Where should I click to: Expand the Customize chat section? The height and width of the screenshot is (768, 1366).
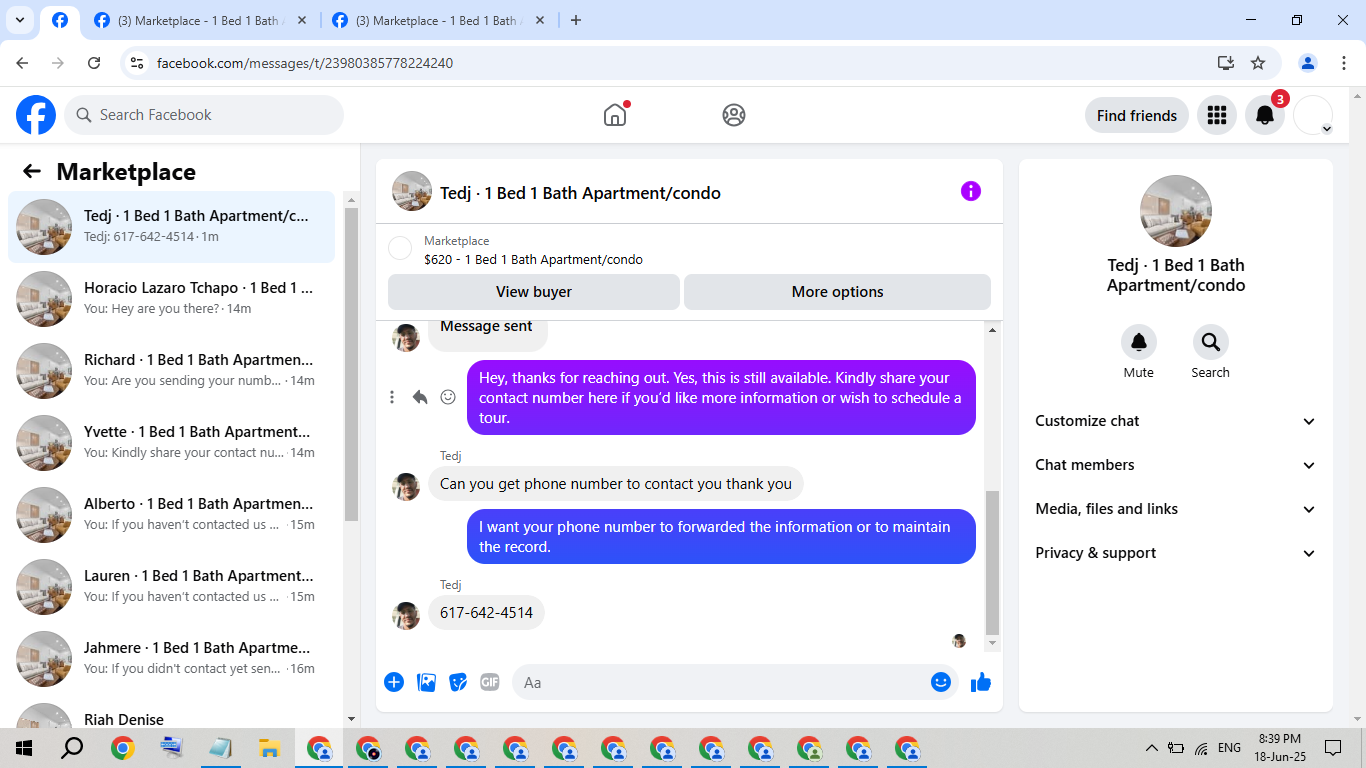pyautogui.click(x=1176, y=421)
